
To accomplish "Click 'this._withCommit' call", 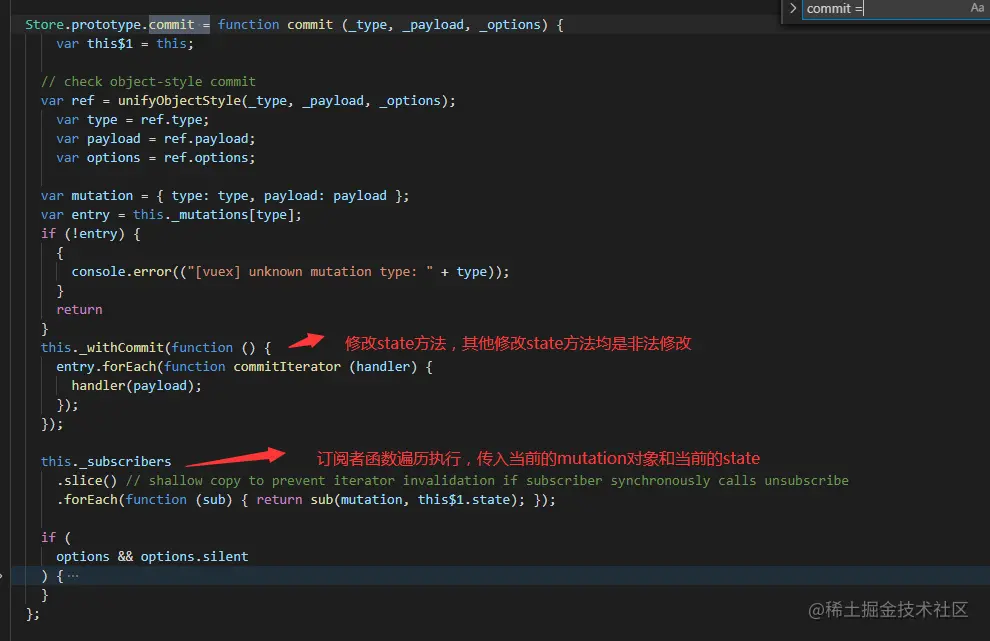I will point(102,347).
